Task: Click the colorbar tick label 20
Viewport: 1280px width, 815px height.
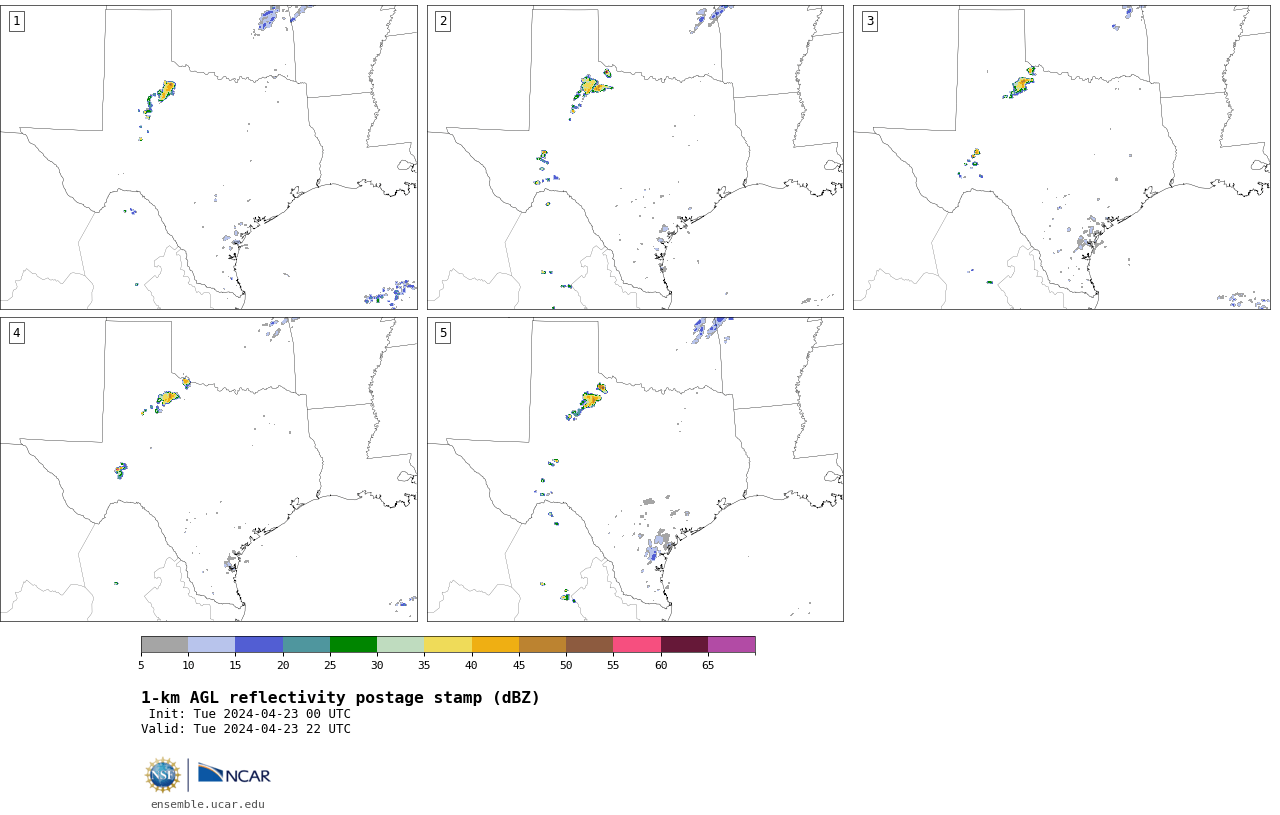Action: point(283,665)
